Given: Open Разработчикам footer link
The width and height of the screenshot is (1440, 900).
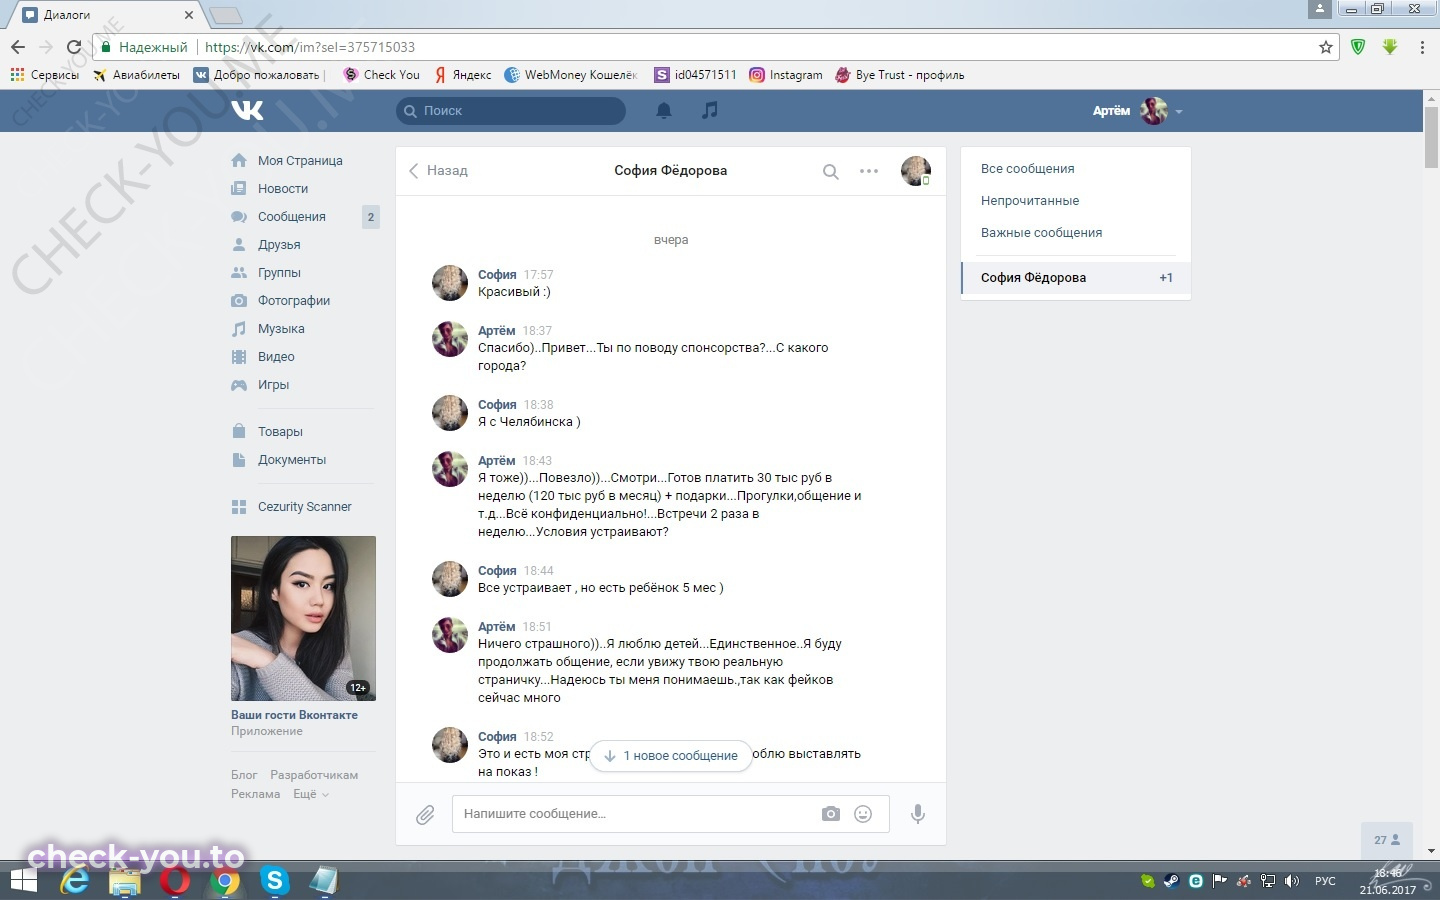Looking at the screenshot, I should (x=314, y=775).
